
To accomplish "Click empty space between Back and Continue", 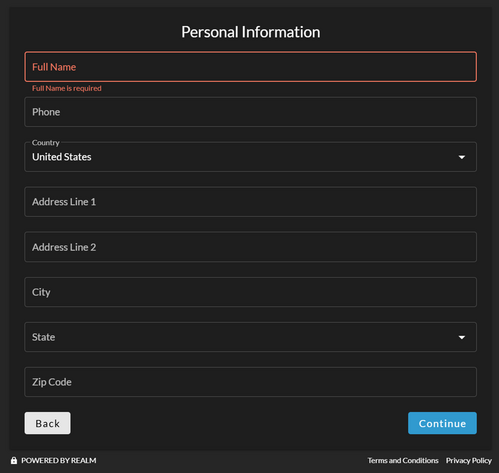I will point(239,423).
